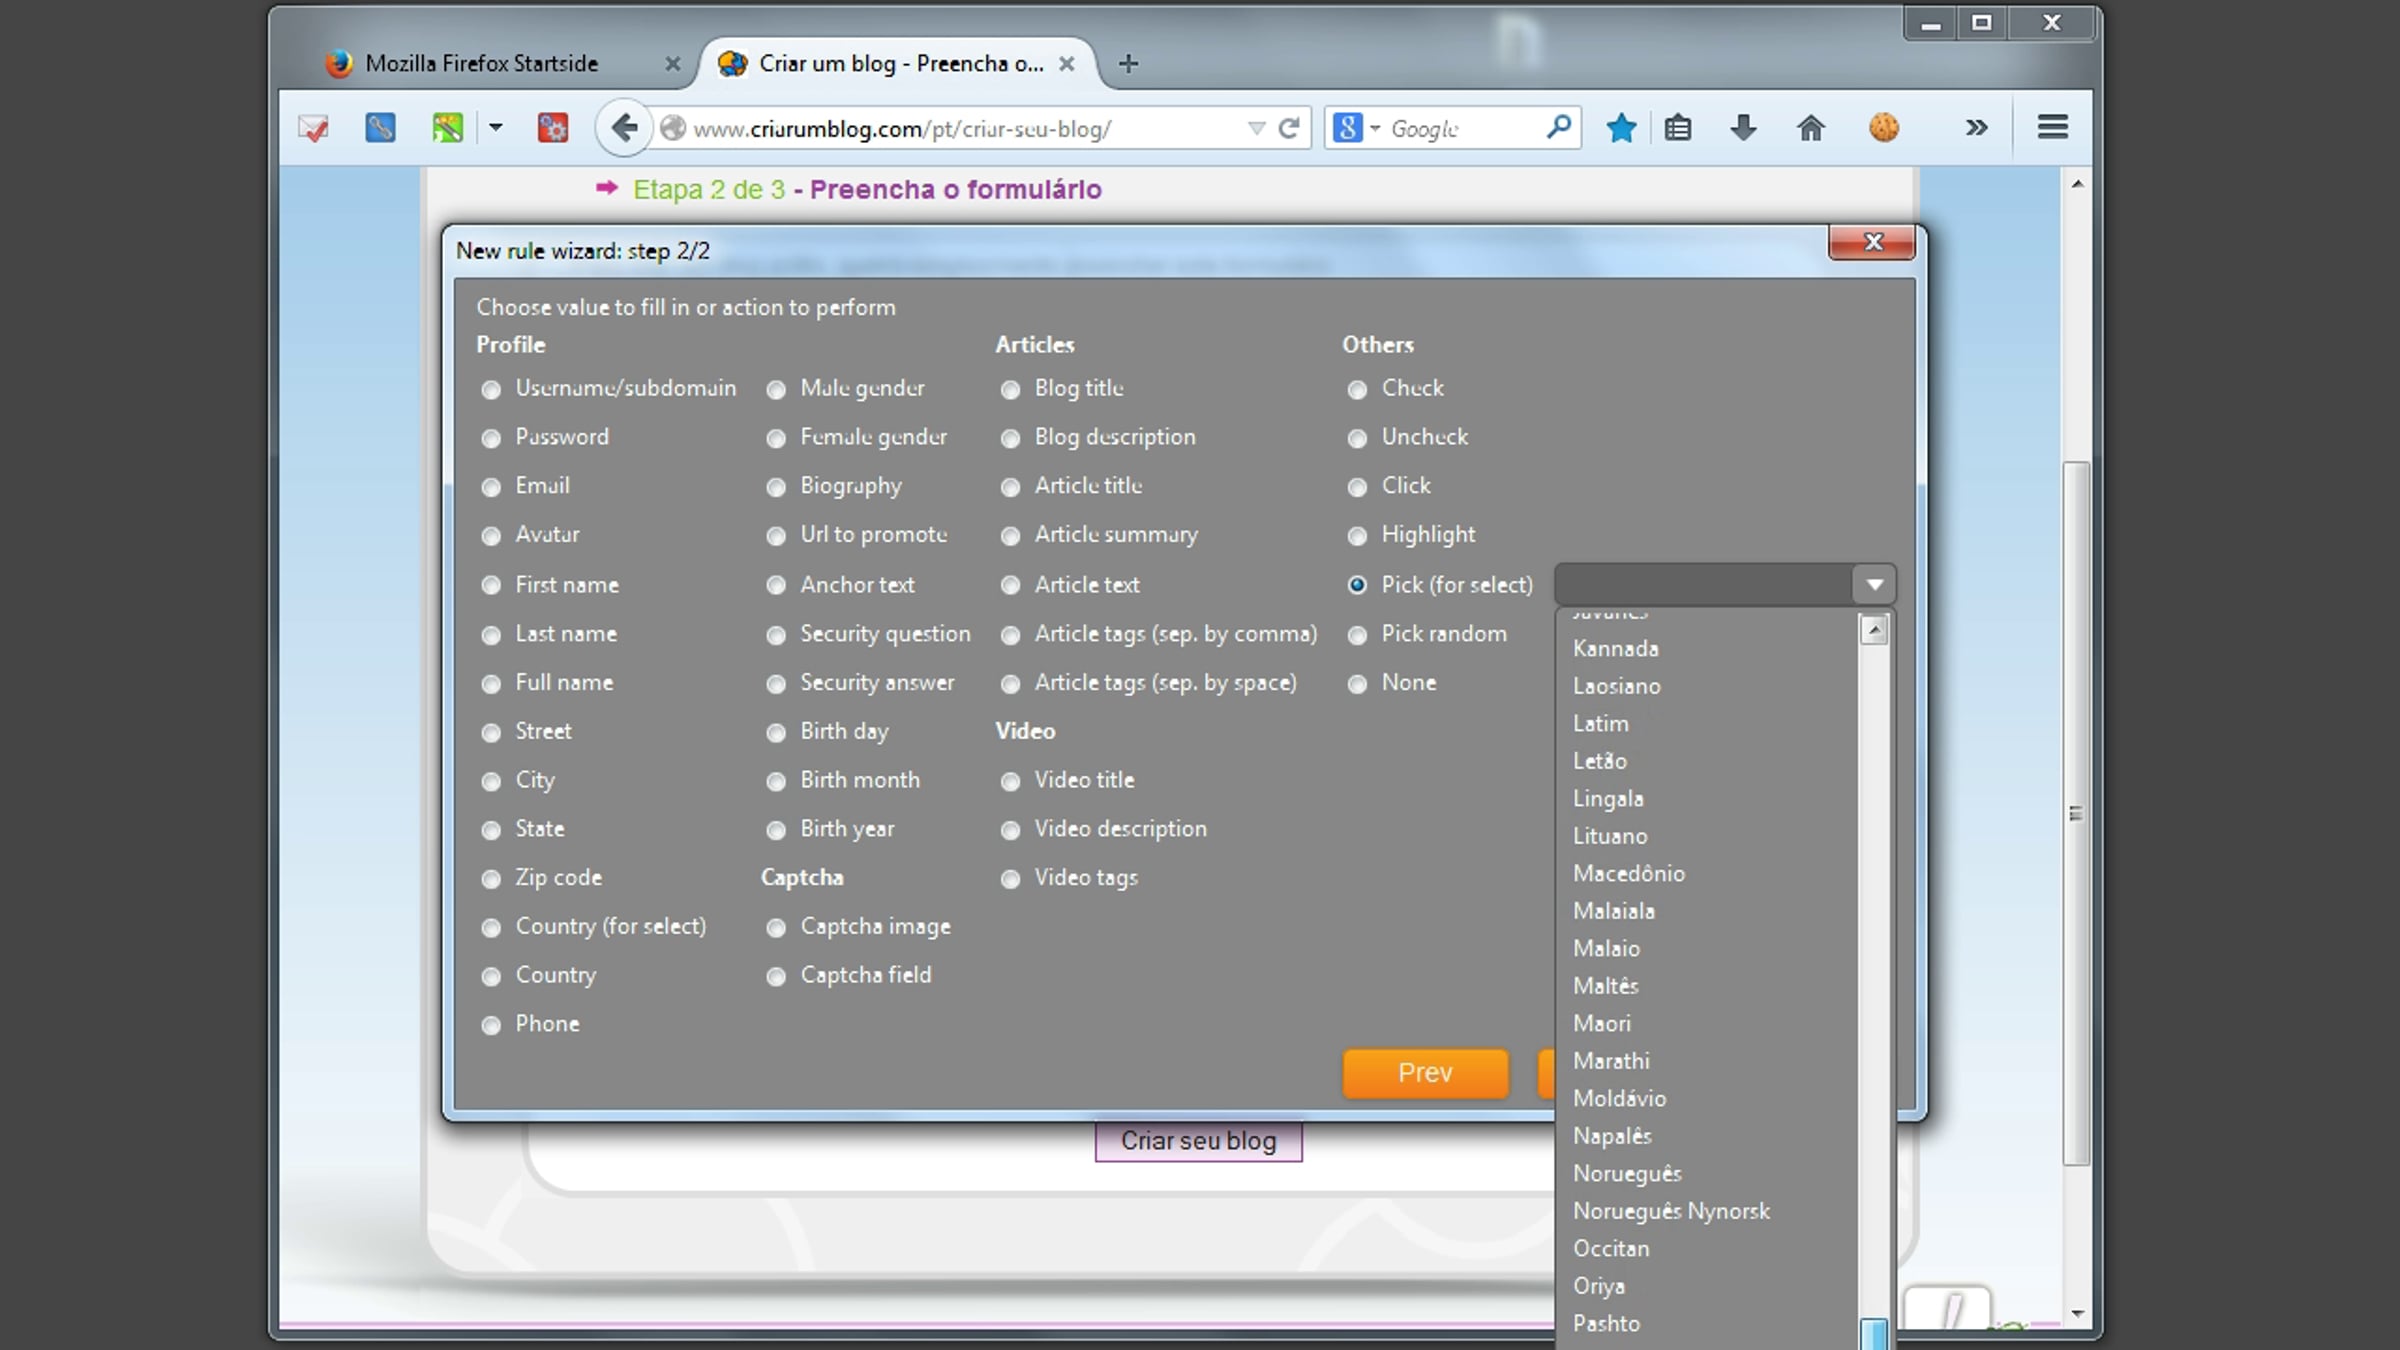Select the Video title option
Screen dimensions: 2400x1350
(1010, 781)
